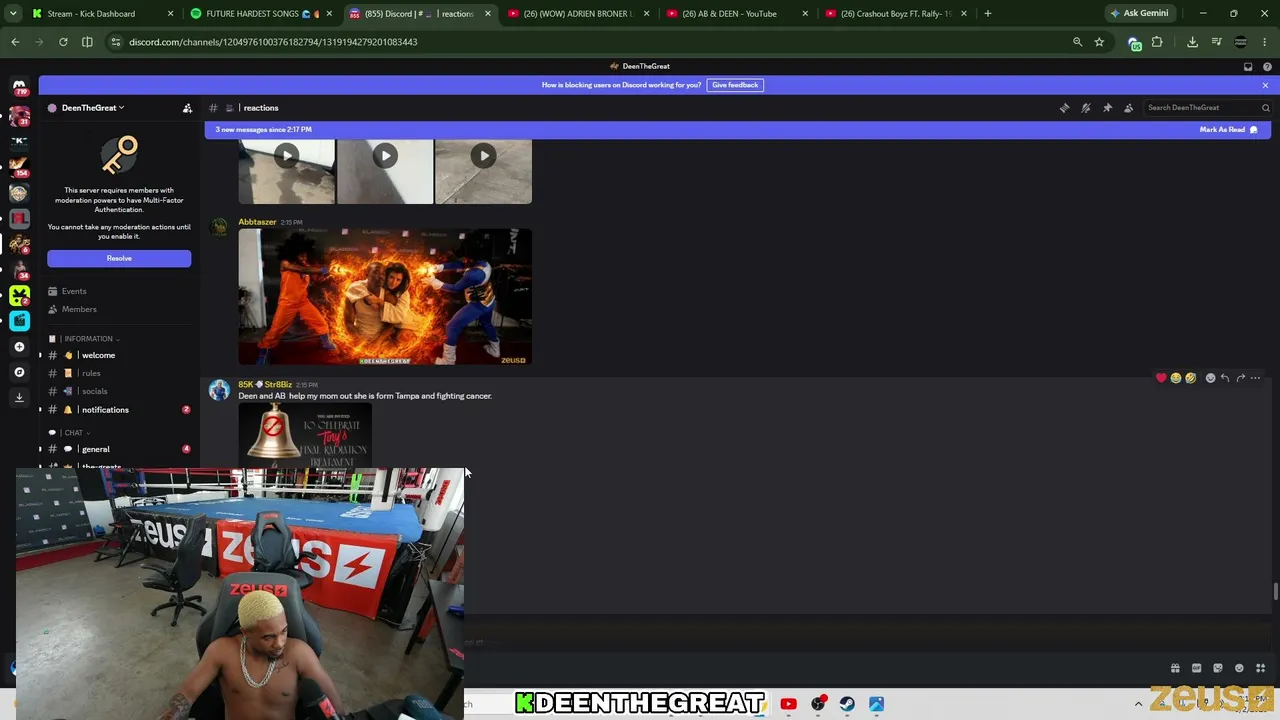Click Mark As Read
The width and height of the screenshot is (1280, 720).
[1228, 130]
